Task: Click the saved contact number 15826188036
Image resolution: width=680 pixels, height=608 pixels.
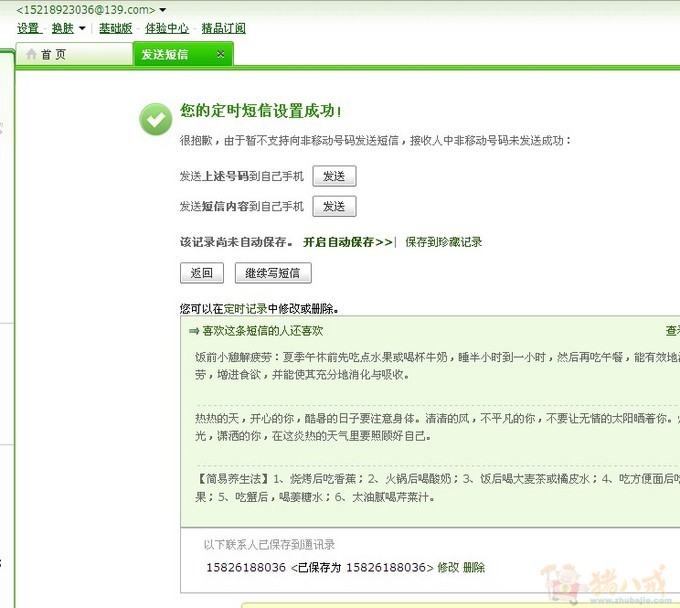Action: [246, 567]
